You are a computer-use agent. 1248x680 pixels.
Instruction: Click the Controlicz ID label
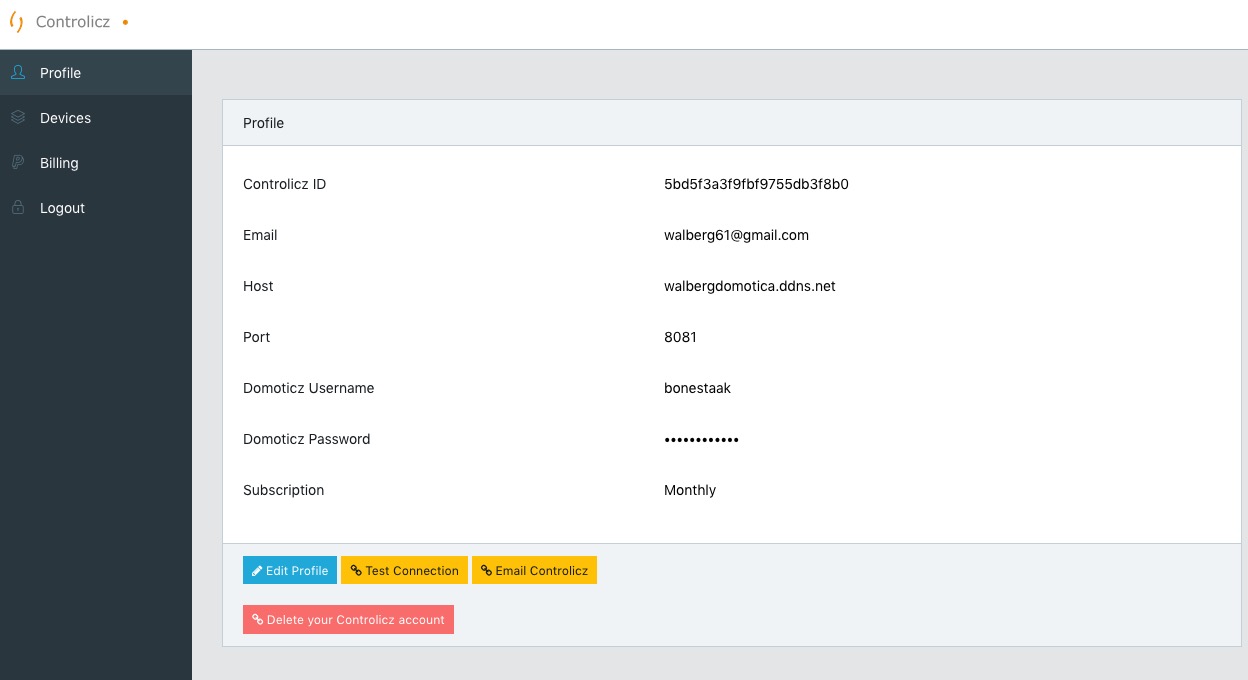click(x=284, y=184)
